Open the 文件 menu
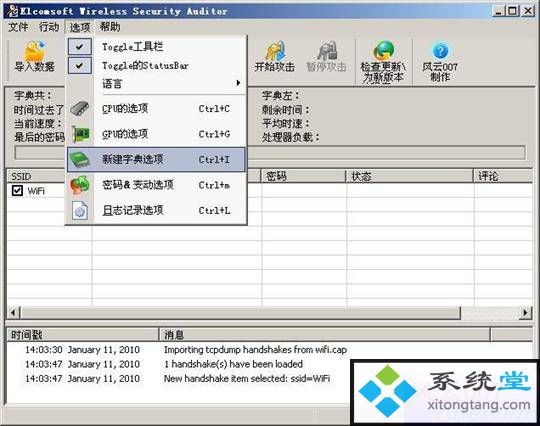Screen dimensions: 540x426 click(18, 27)
